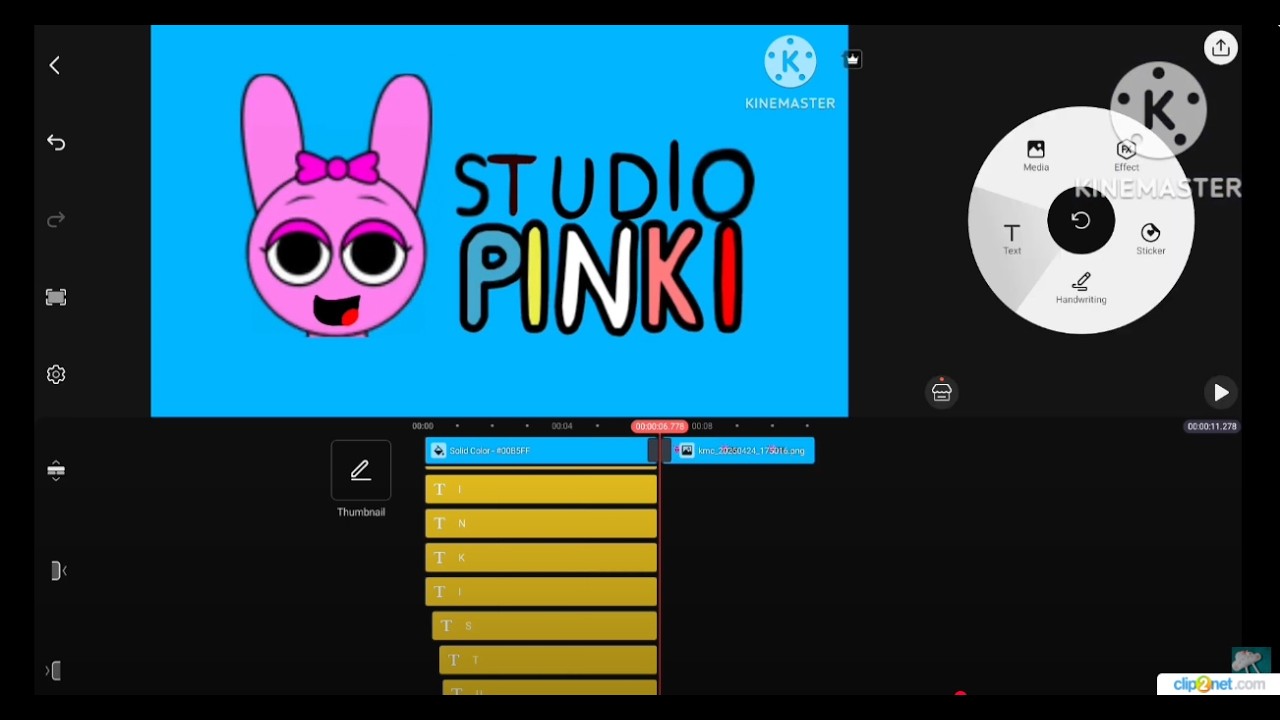Select the text layer labeled T

[548, 660]
